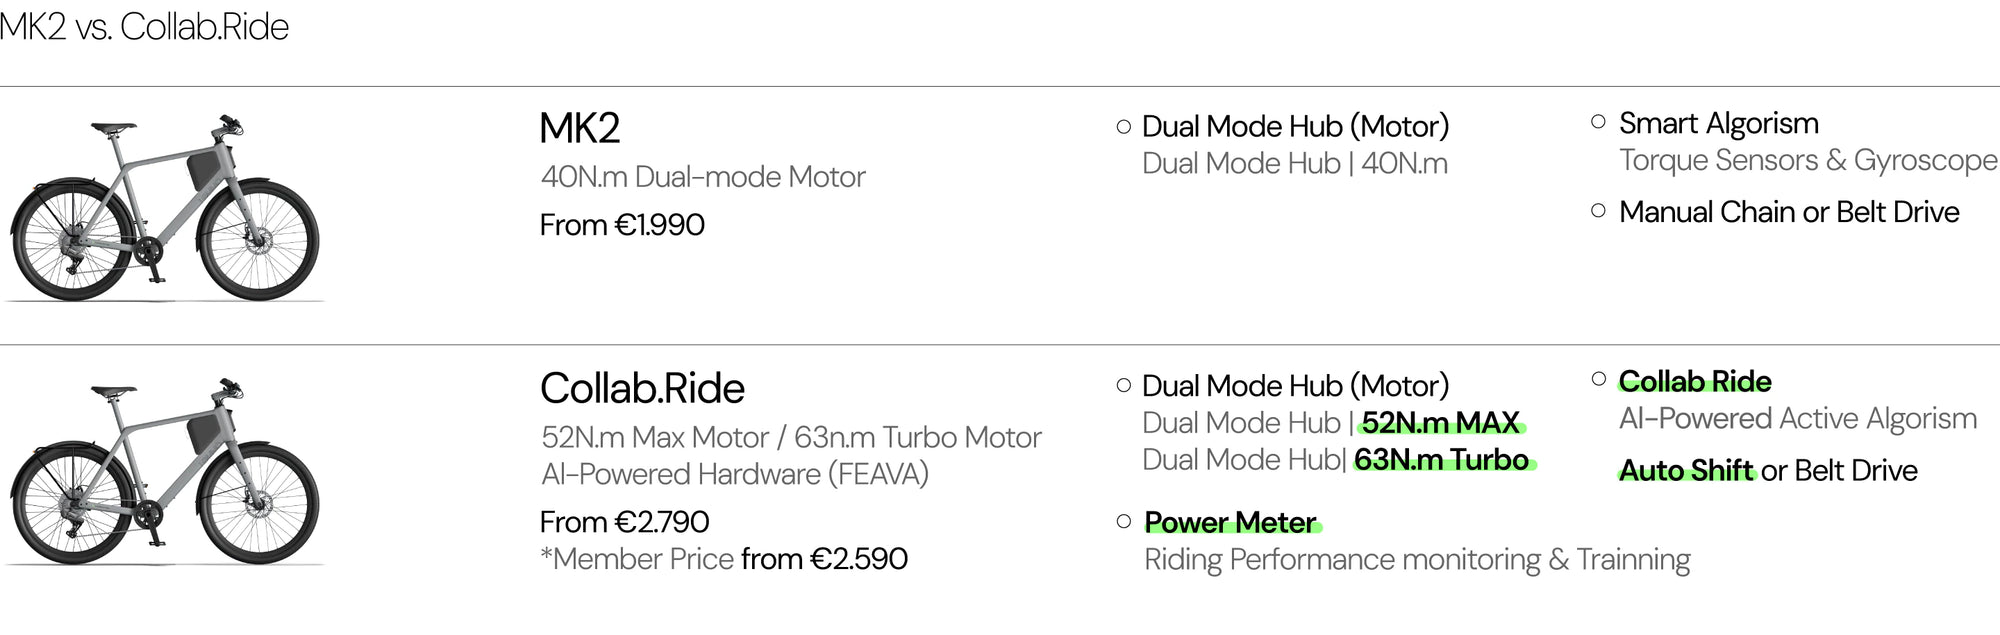Click the Collab.Ride bike image
This screenshot has width=2000, height=635.
pyautogui.click(x=165, y=472)
